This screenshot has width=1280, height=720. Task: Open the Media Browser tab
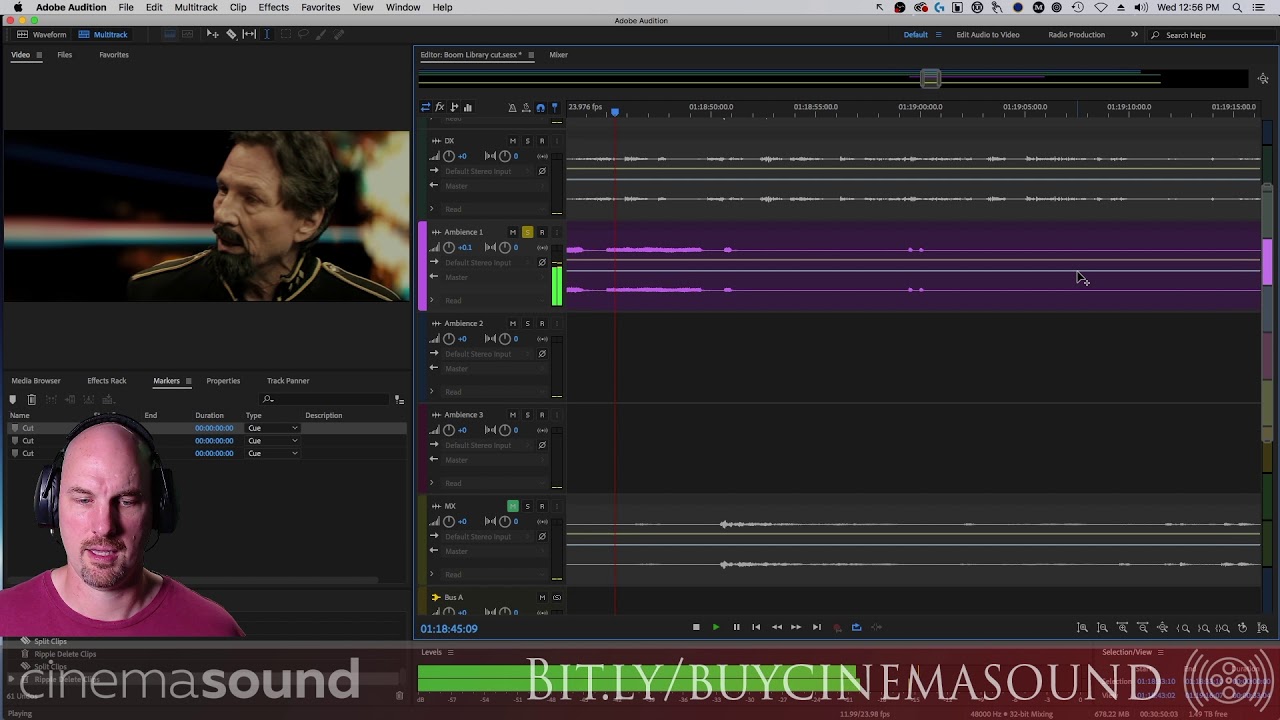point(36,381)
